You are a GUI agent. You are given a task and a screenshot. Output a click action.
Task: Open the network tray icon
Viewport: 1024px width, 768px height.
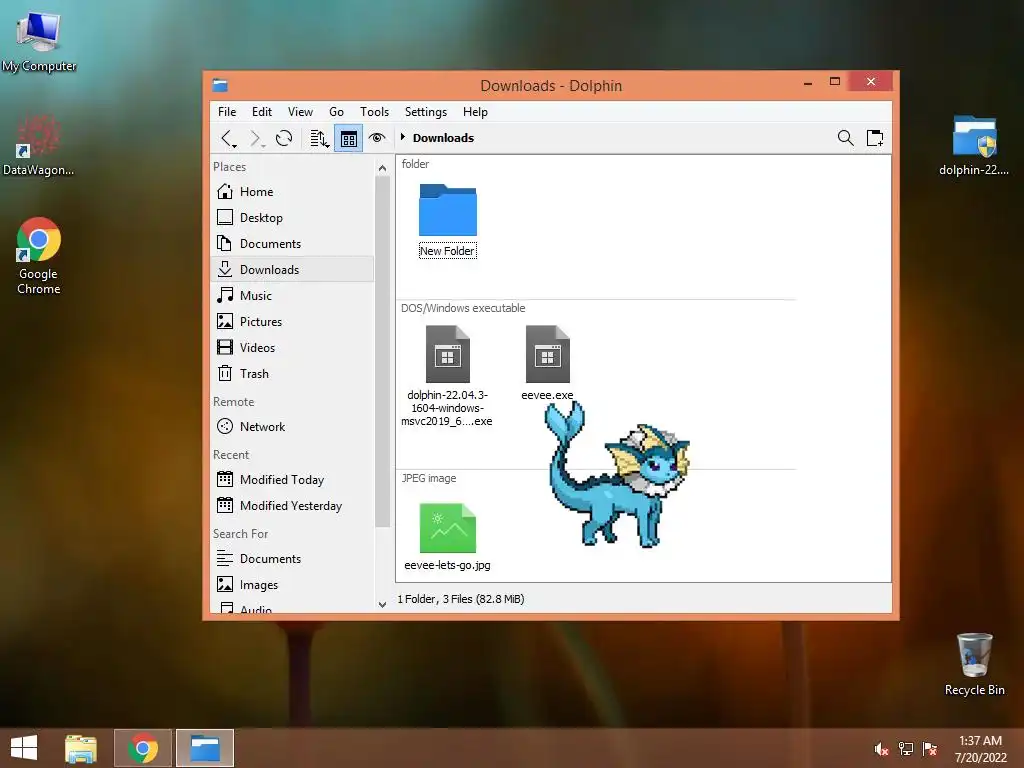pos(906,749)
